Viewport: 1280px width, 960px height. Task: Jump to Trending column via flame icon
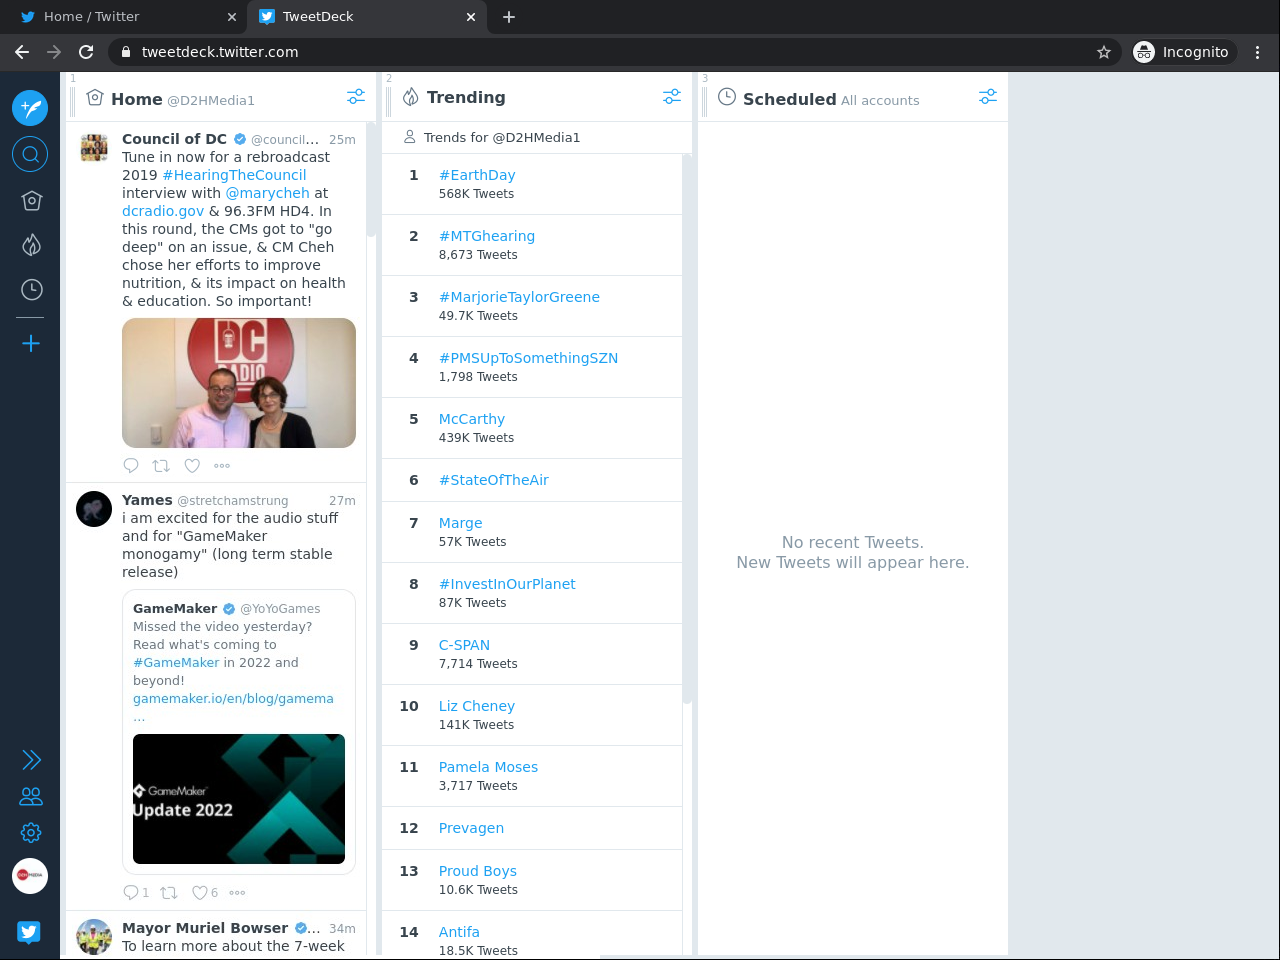pos(31,244)
